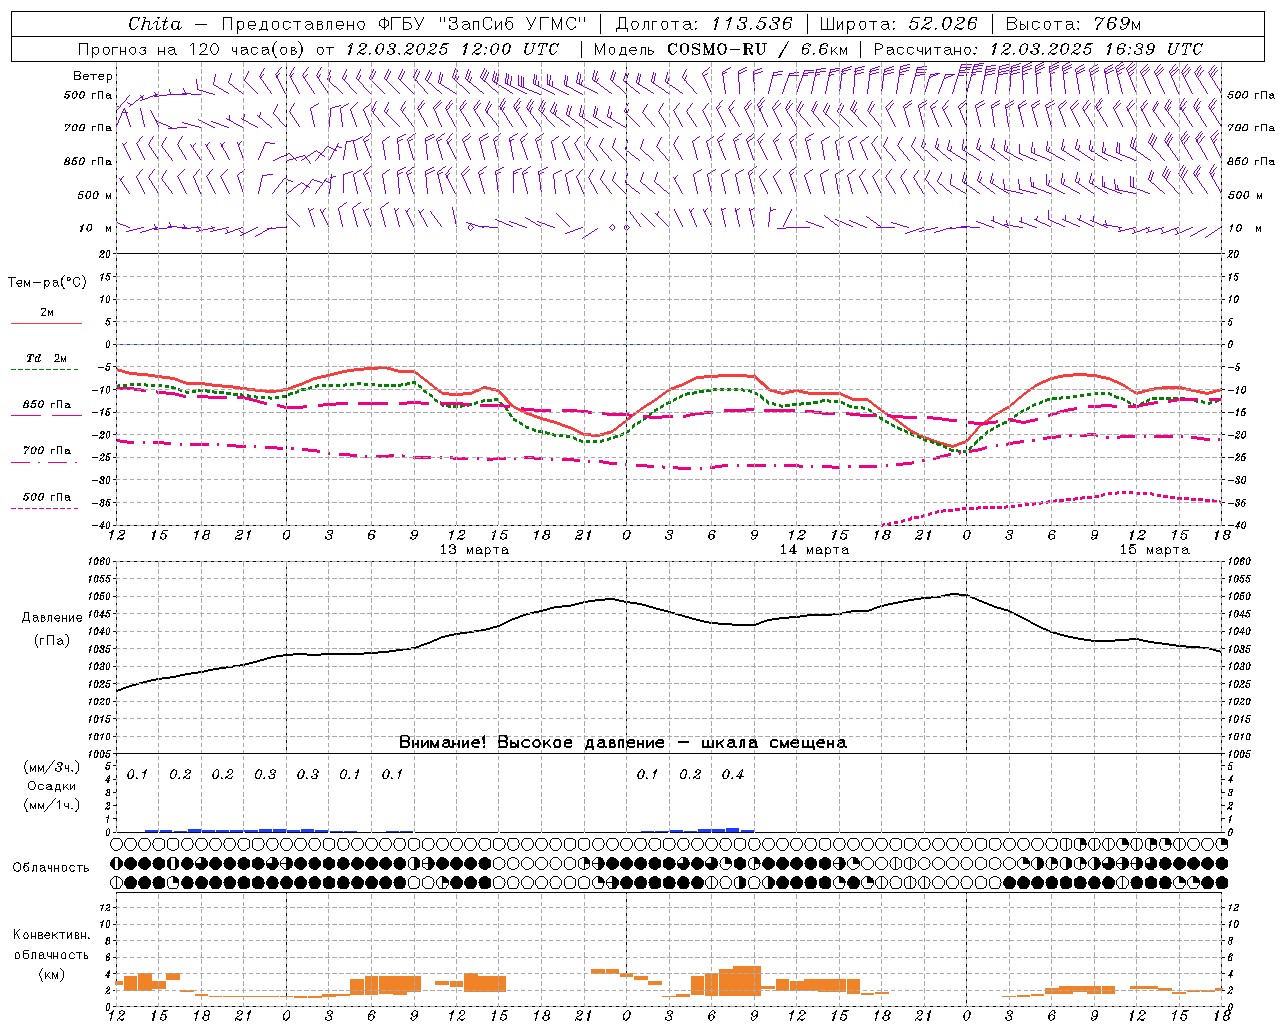The image size is (1280, 1024).
Task: Click the "Модель COSMO-RU / 6.6км" text
Action: 721,49
